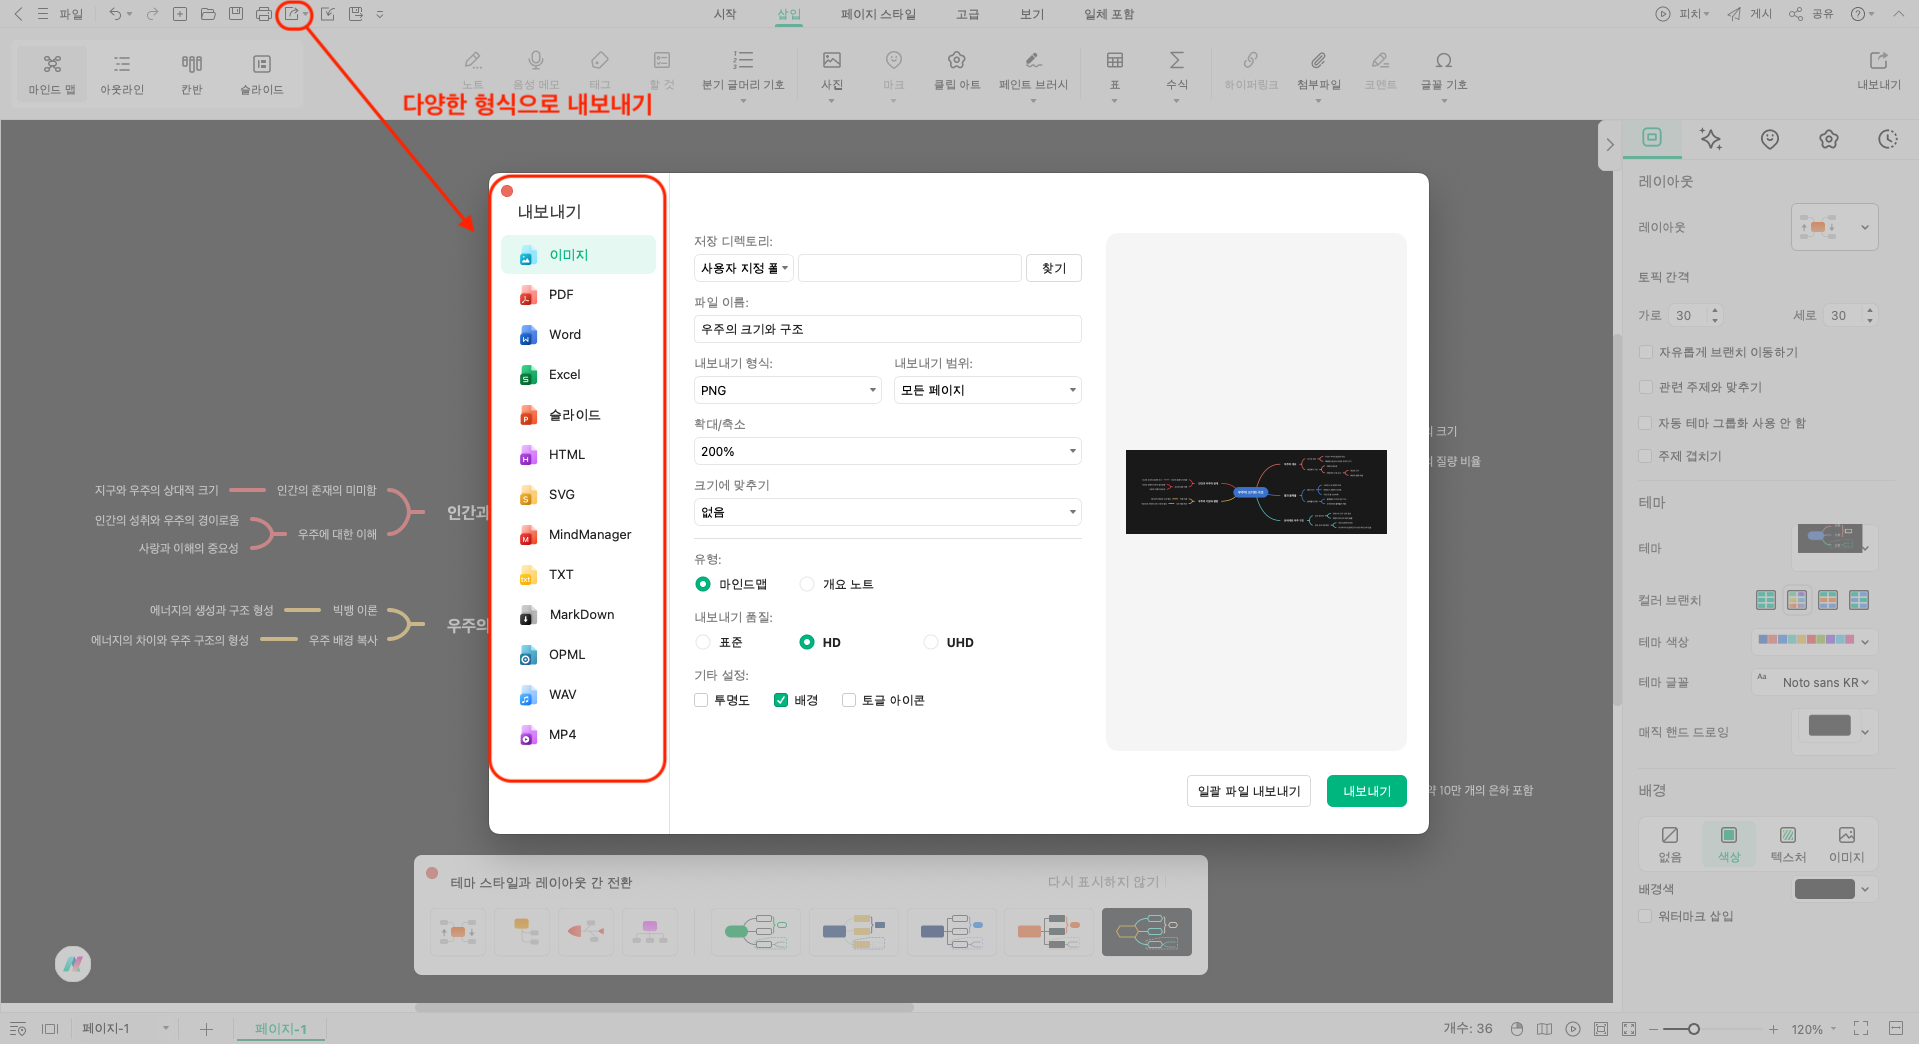Open the page style (페이지 스타일) tab
The width and height of the screenshot is (1919, 1044).
pos(878,14)
